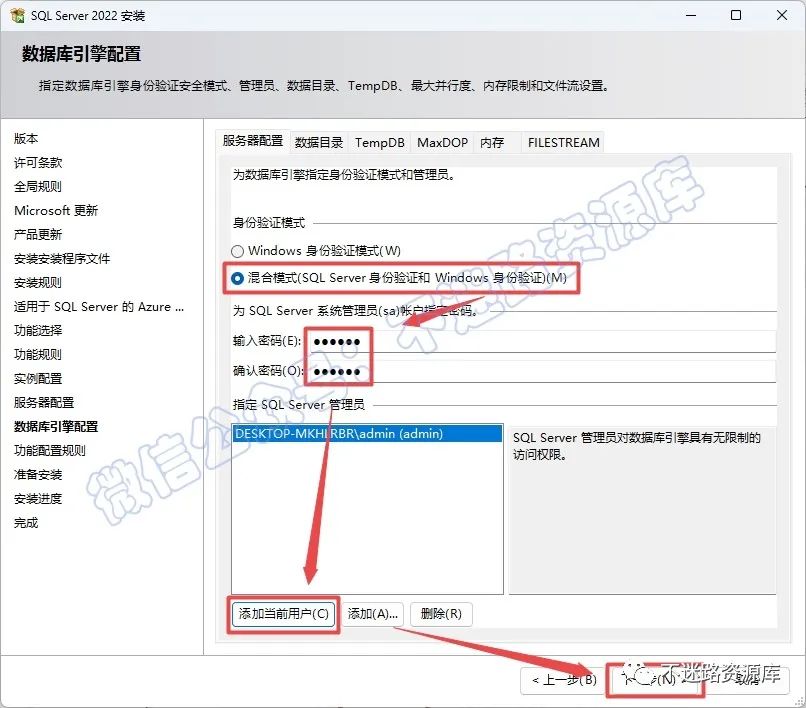This screenshot has width=806, height=708.
Task: Click 适用于 SQL Server 的 Azure step
Action: point(99,306)
